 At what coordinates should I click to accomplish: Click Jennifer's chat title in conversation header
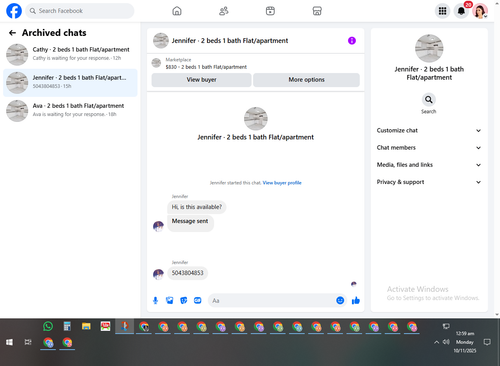pos(230,41)
